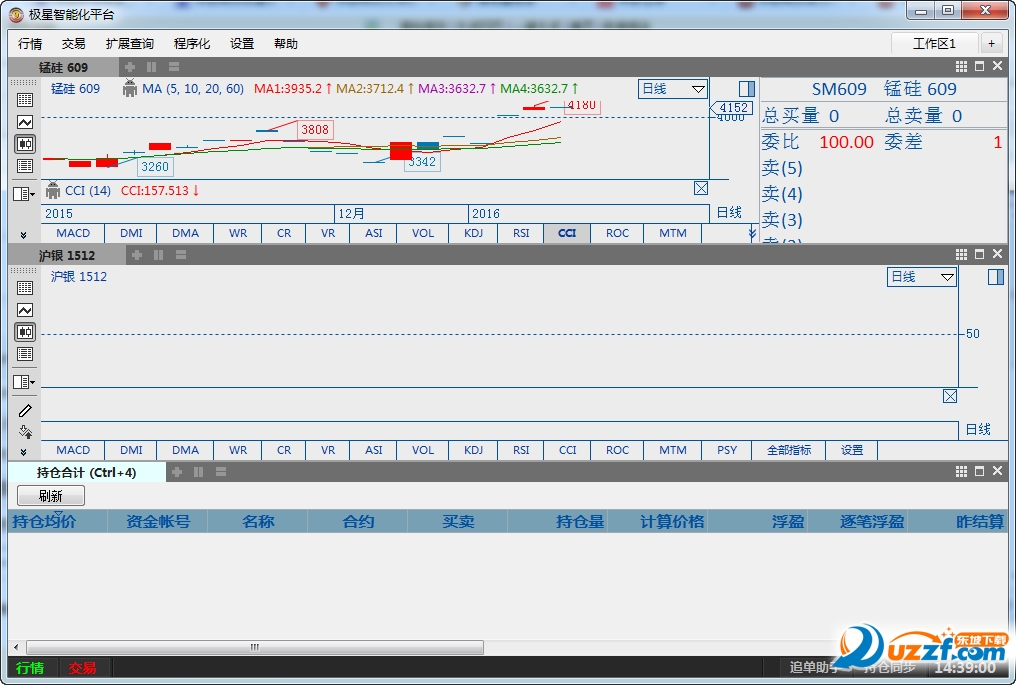The width and height of the screenshot is (1016, 685).
Task: Open the 设置 menu in the menu bar
Action: [x=242, y=43]
